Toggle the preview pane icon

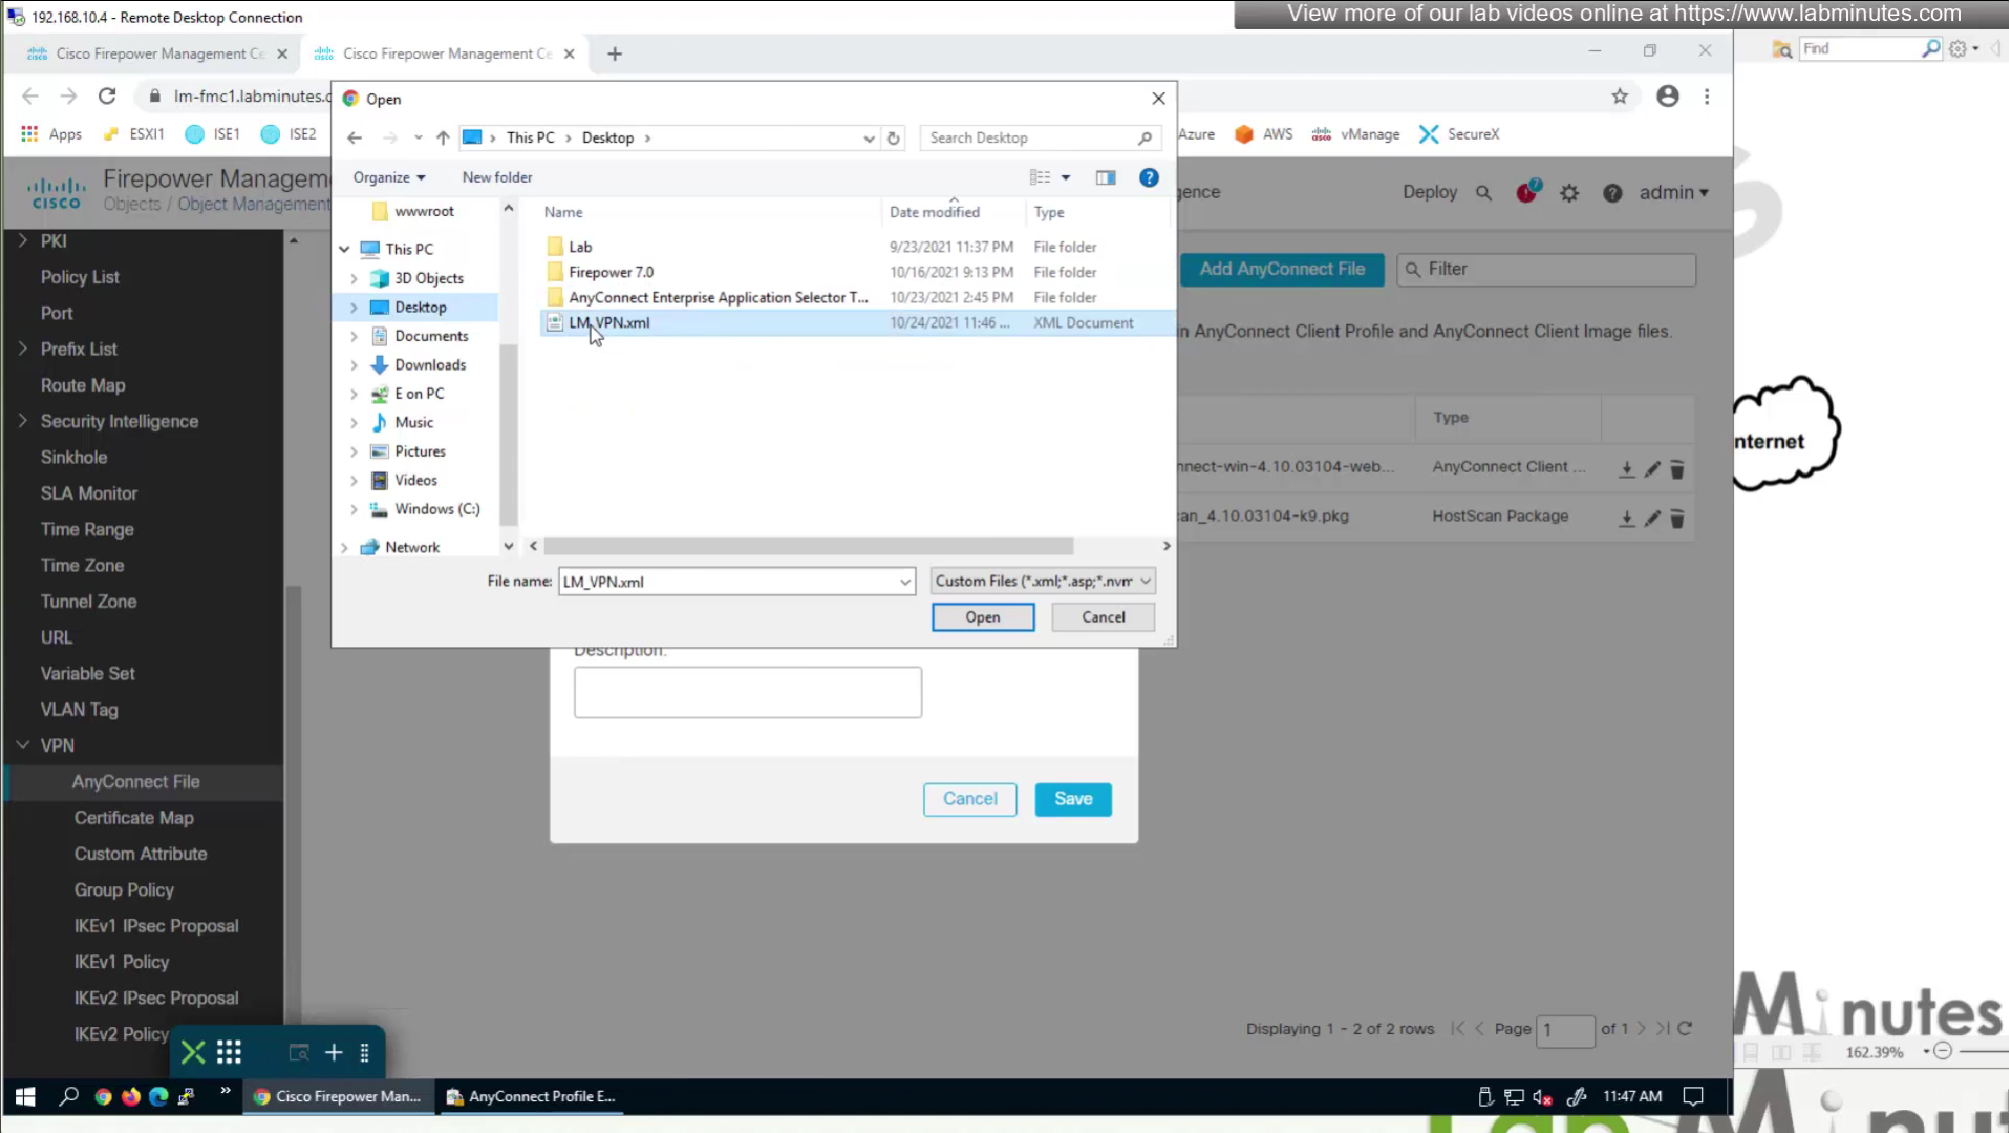(1105, 178)
